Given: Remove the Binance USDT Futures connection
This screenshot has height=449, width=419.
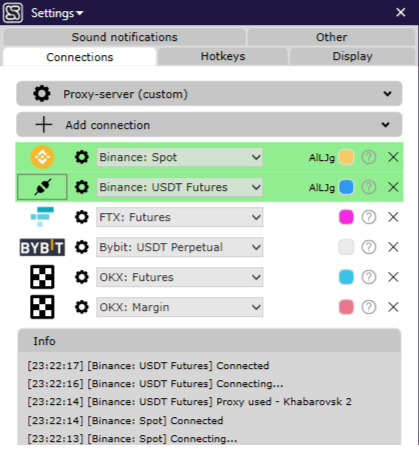Looking at the screenshot, I should pyautogui.click(x=393, y=187).
